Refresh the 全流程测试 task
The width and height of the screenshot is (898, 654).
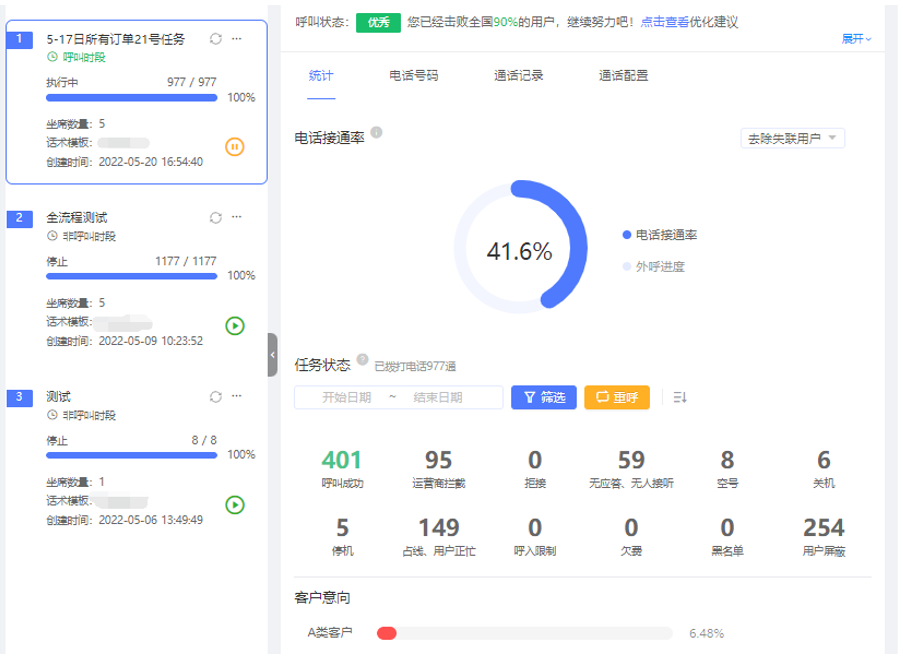coord(215,217)
